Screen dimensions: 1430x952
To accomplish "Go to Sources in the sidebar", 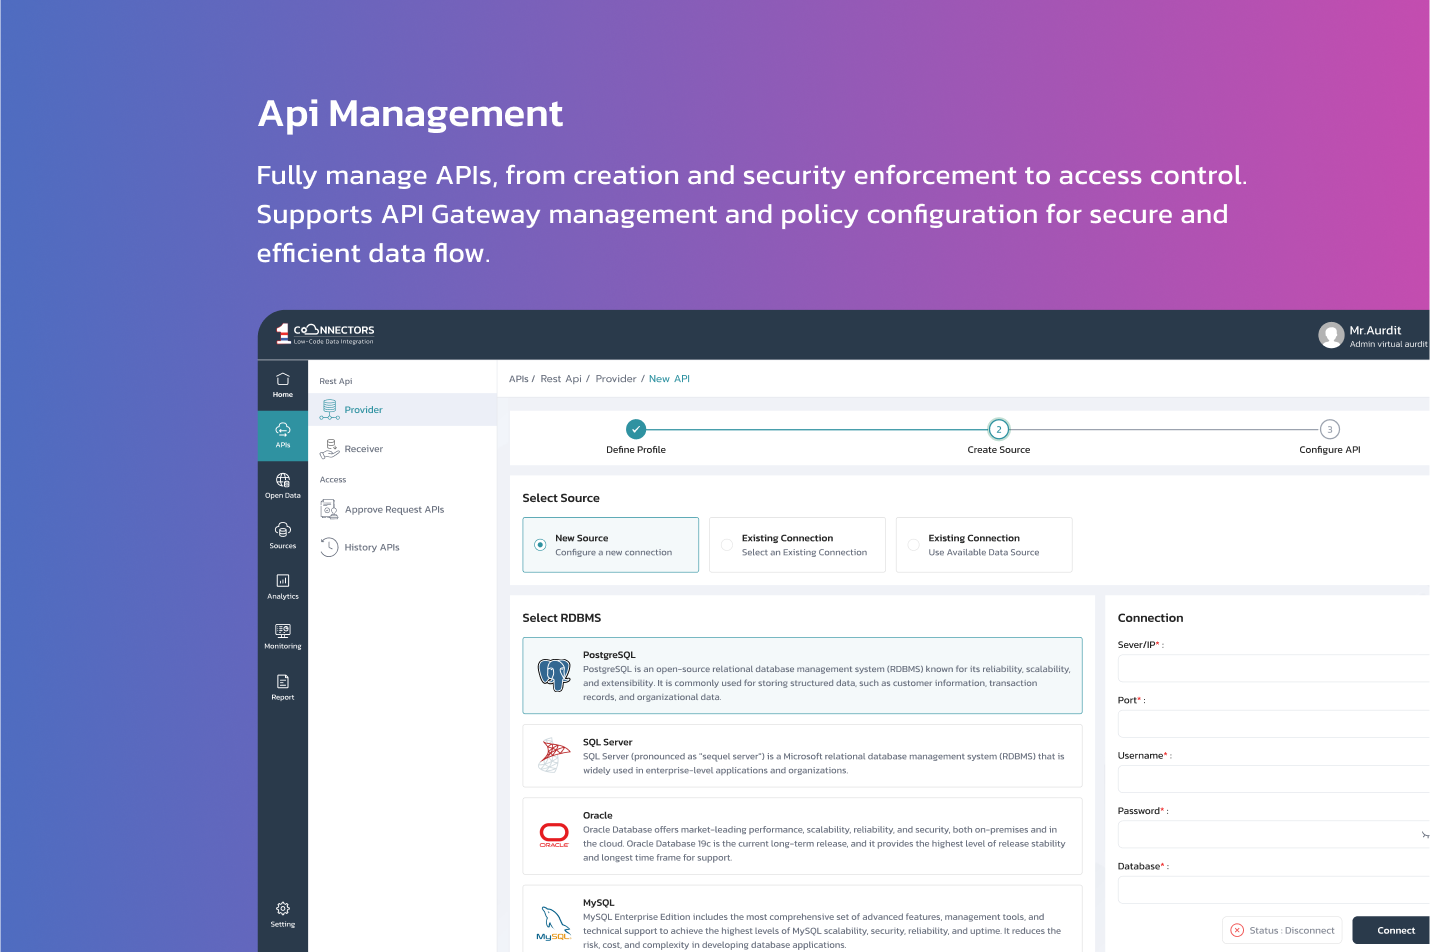I will (x=283, y=536).
